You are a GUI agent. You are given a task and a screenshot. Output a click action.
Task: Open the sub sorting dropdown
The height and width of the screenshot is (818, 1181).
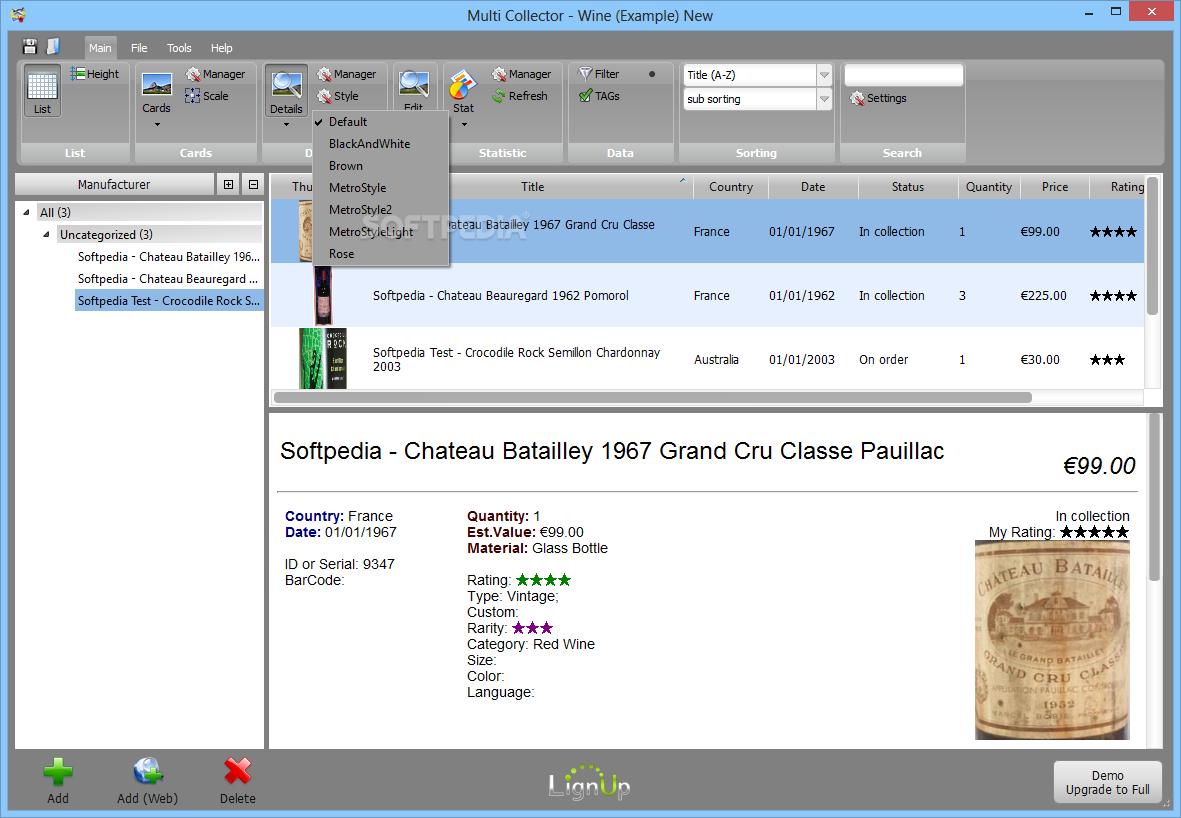coord(824,99)
